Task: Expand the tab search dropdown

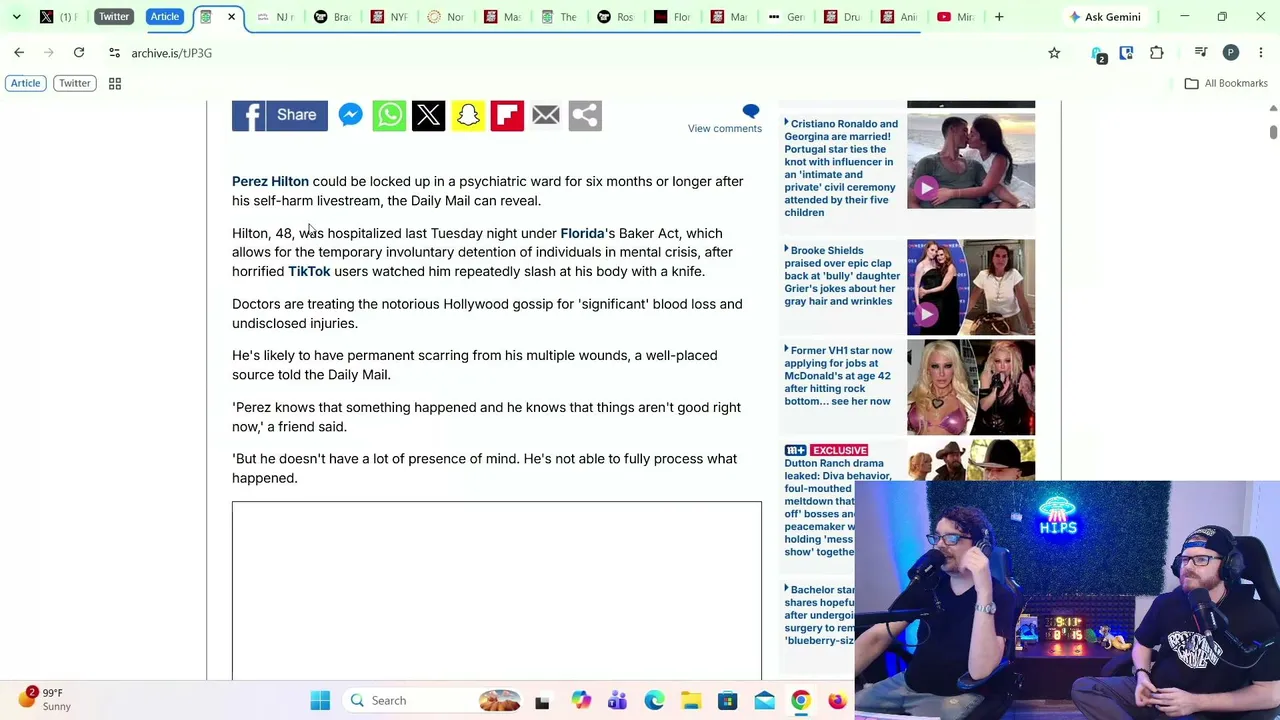Action: (x=16, y=17)
